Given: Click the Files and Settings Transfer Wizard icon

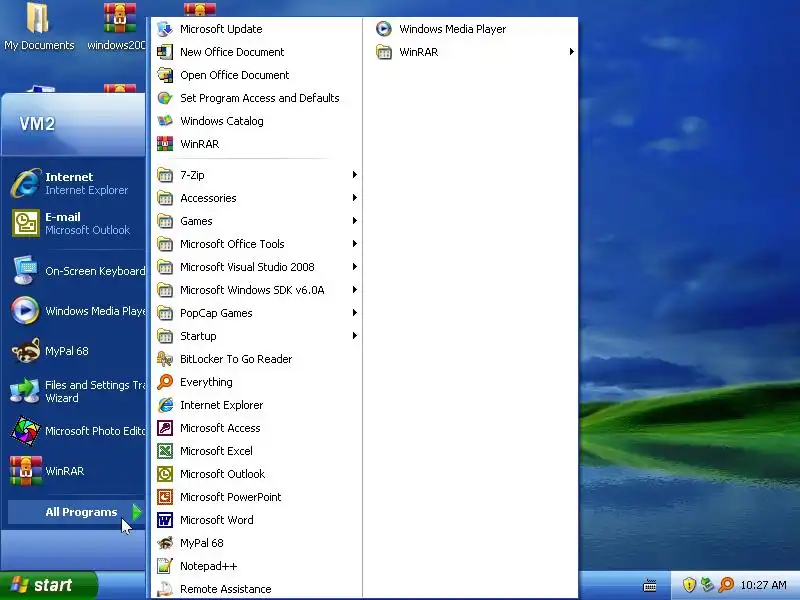Looking at the screenshot, I should point(24,391).
